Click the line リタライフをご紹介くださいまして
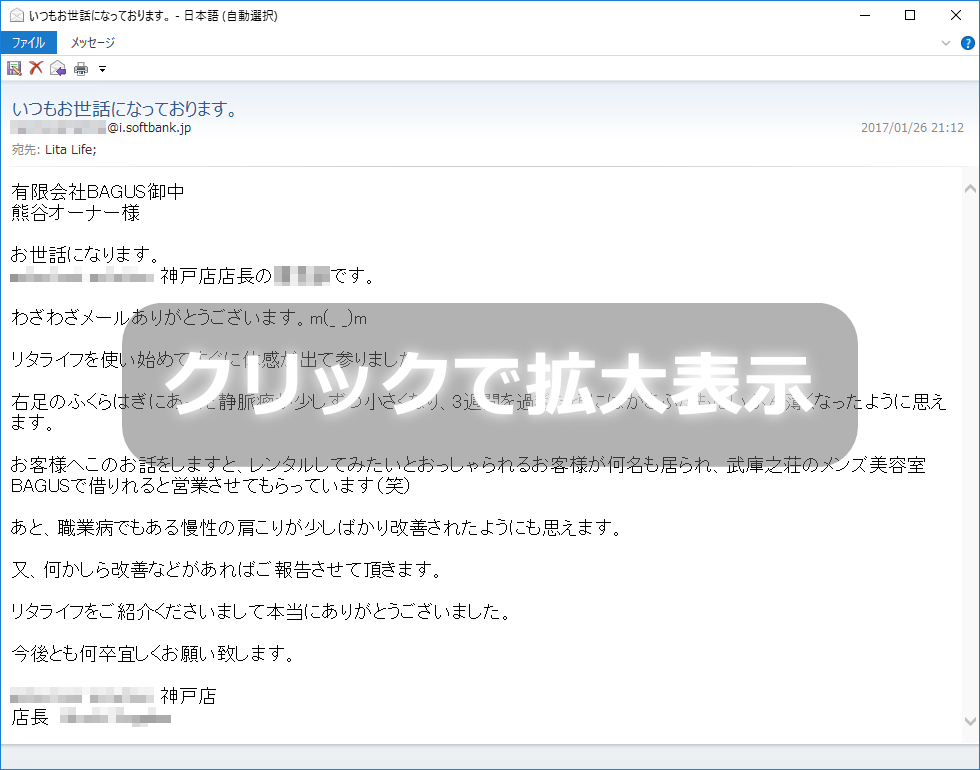The width and height of the screenshot is (980, 770). pyautogui.click(x=262, y=611)
